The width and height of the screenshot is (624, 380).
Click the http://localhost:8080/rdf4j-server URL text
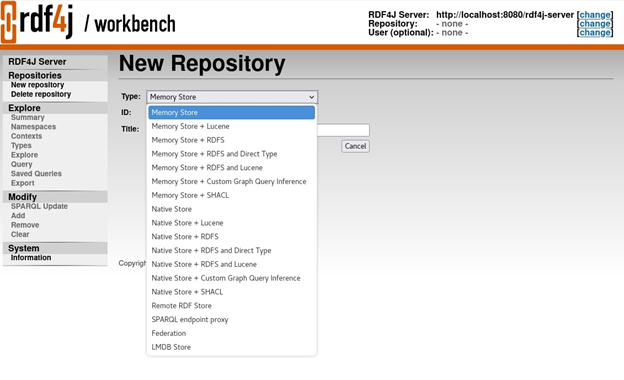point(505,15)
